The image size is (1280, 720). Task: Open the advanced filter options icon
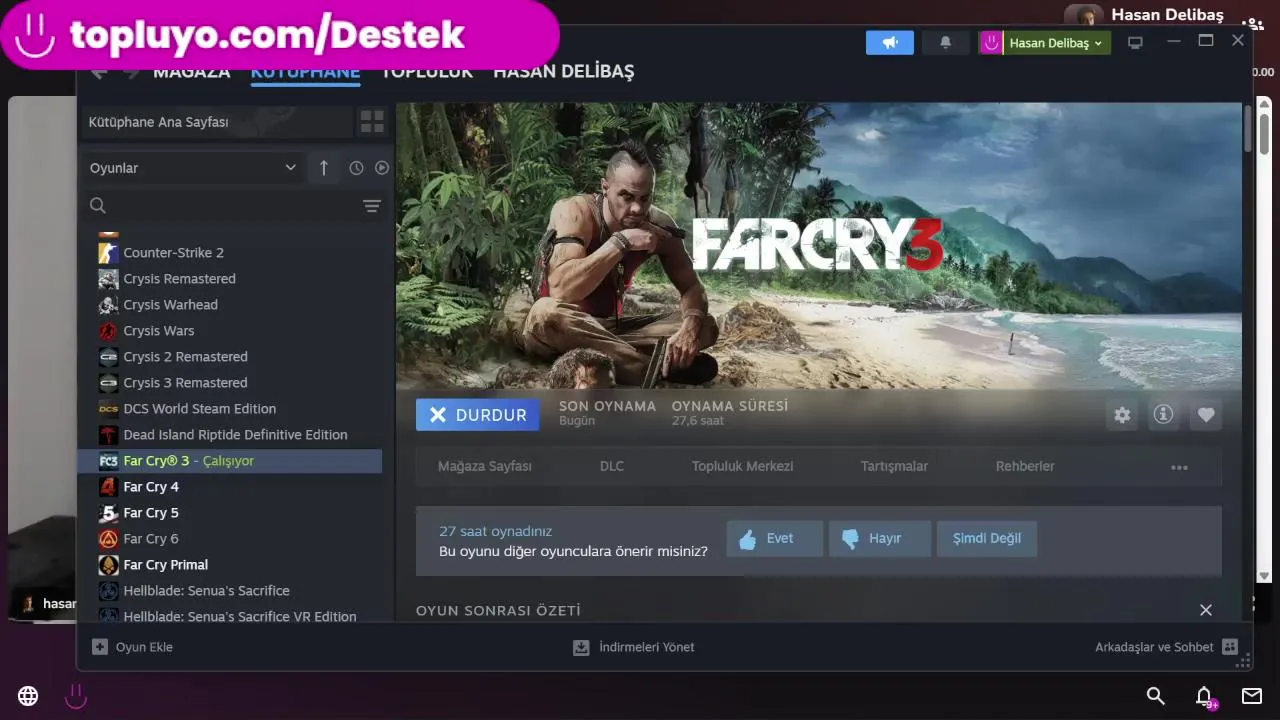point(372,206)
